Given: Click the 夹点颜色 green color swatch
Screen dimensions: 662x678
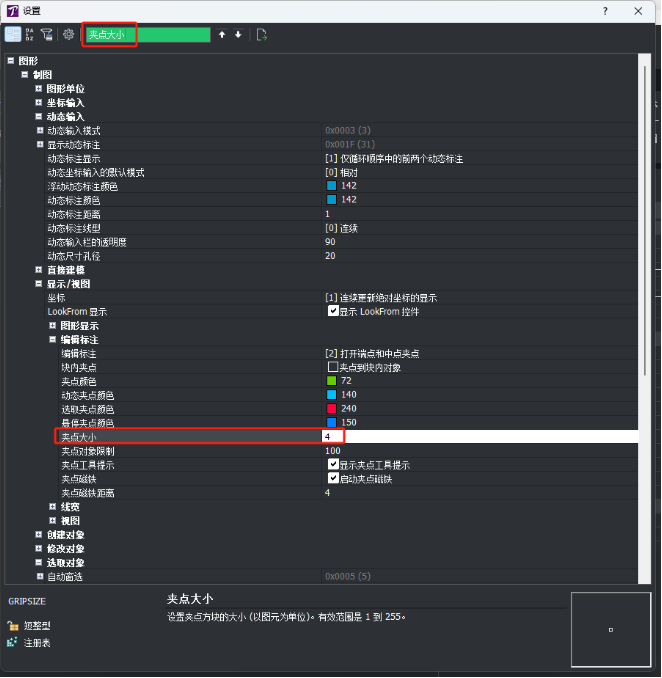Looking at the screenshot, I should pos(331,381).
